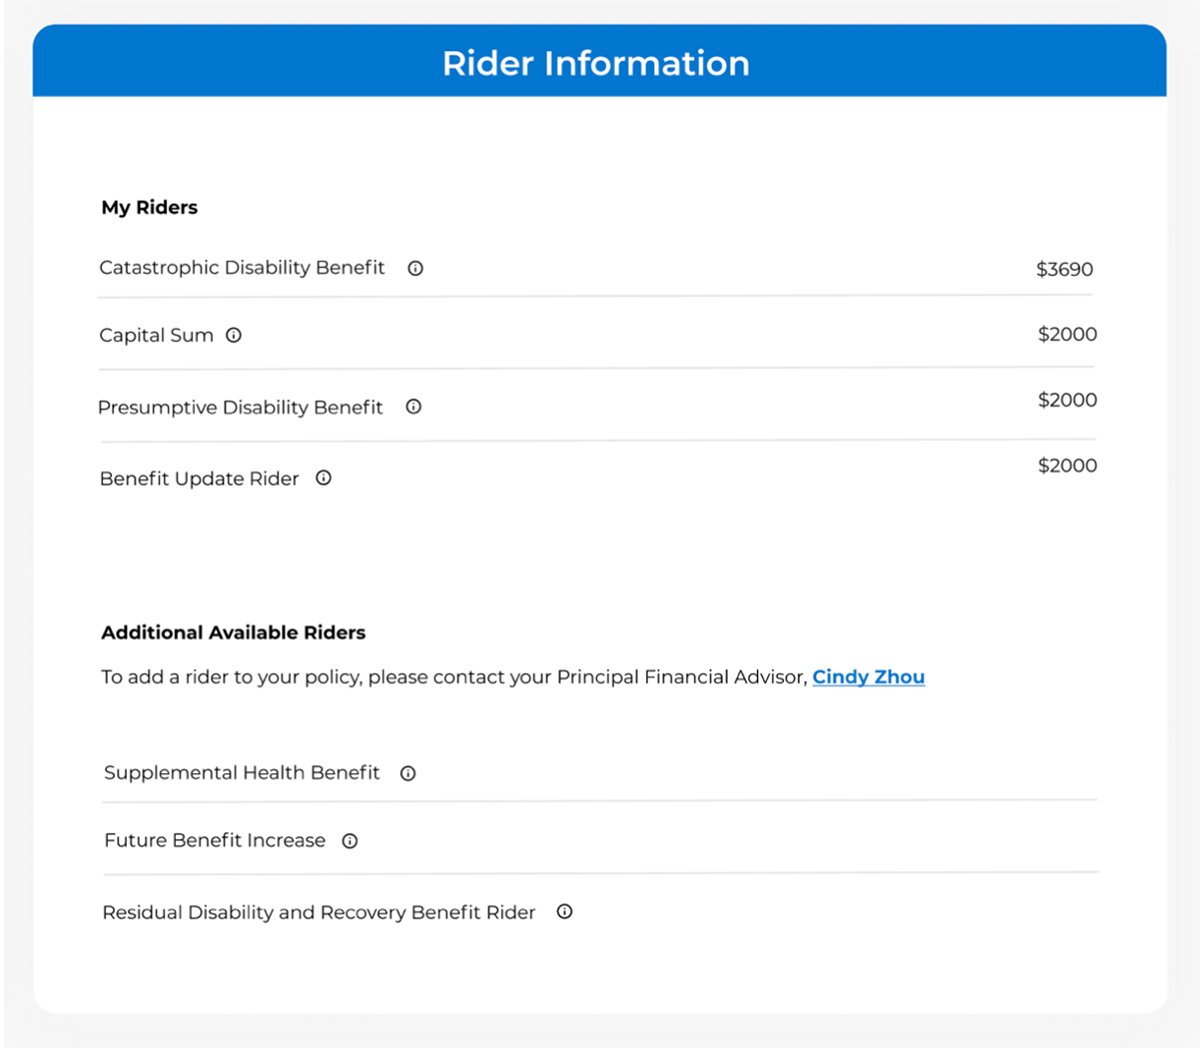Viewport: 1200px width, 1050px height.
Task: Select Residual Disability and Recovery Benefit Rider text
Action: tap(319, 913)
